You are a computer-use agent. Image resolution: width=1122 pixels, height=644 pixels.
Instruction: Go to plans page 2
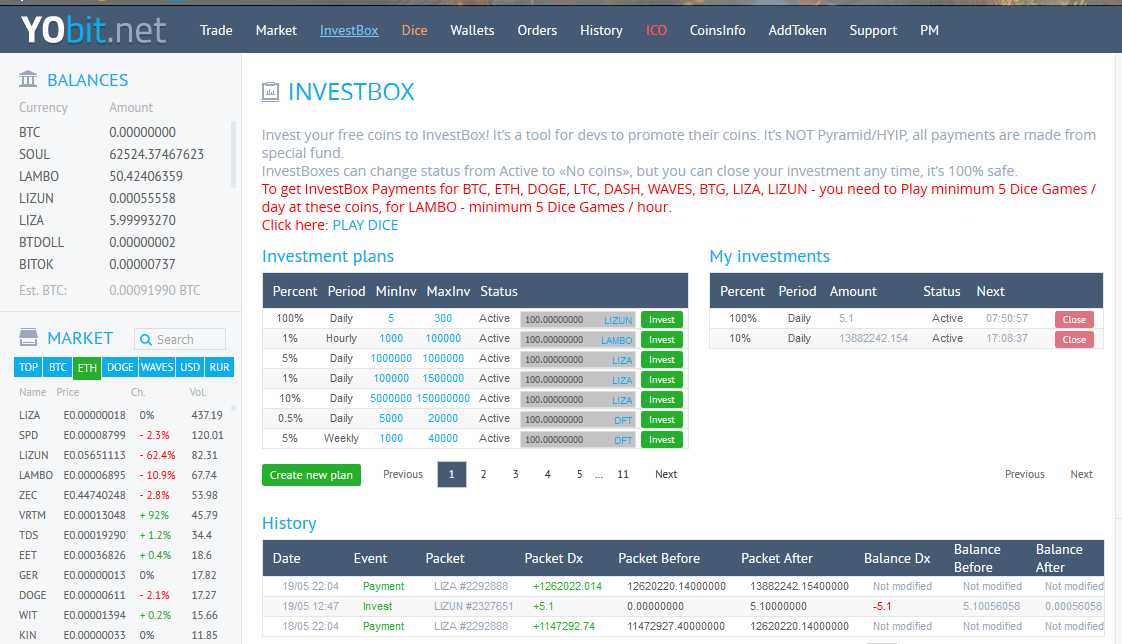point(484,474)
